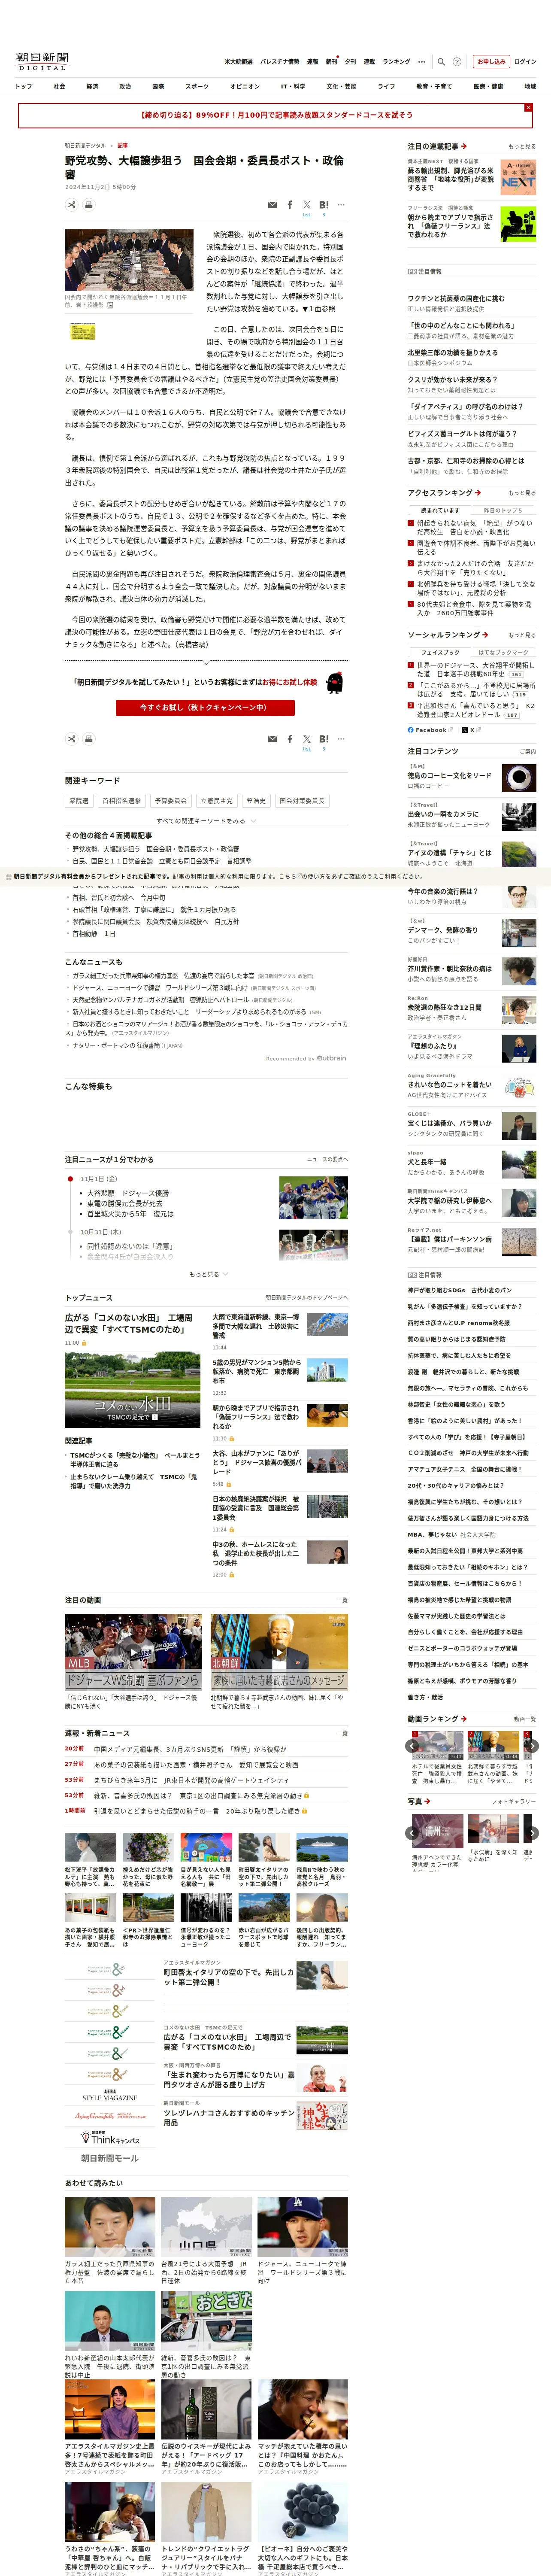
Task: Click the bottom Facebook share icon
Action: 290,739
